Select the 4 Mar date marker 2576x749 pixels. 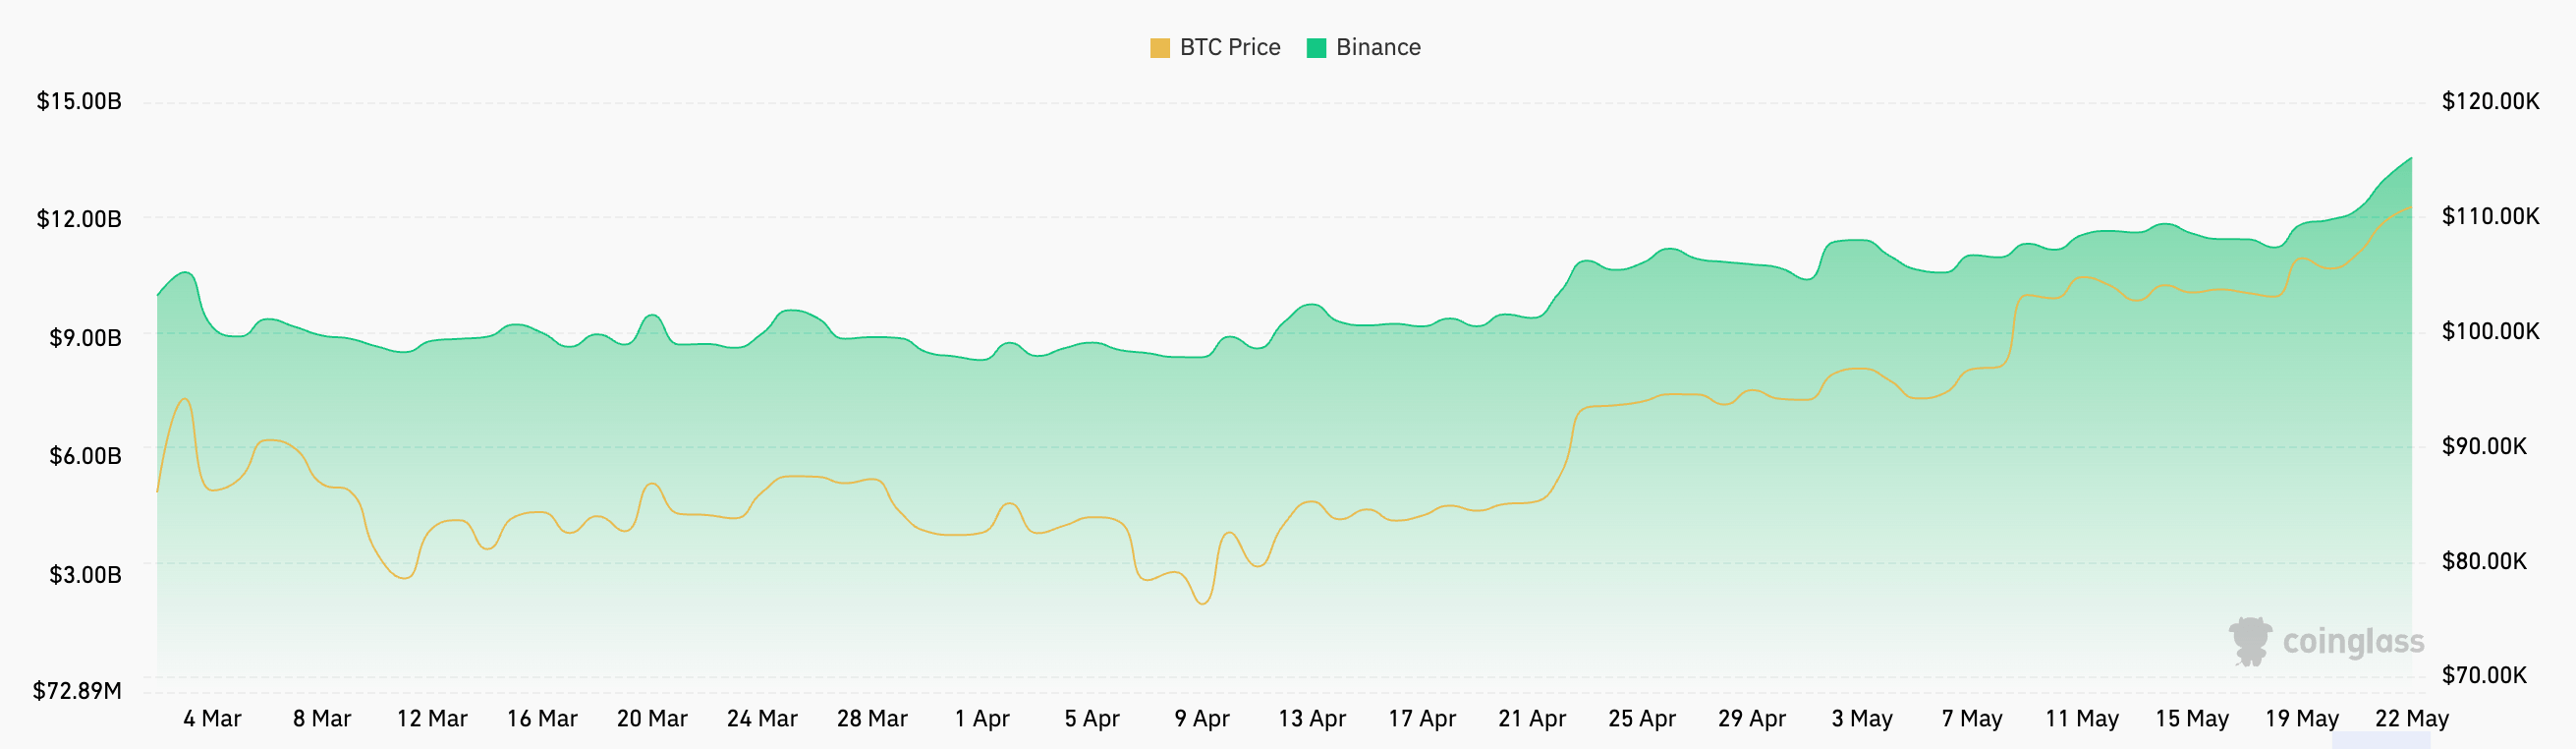212,718
